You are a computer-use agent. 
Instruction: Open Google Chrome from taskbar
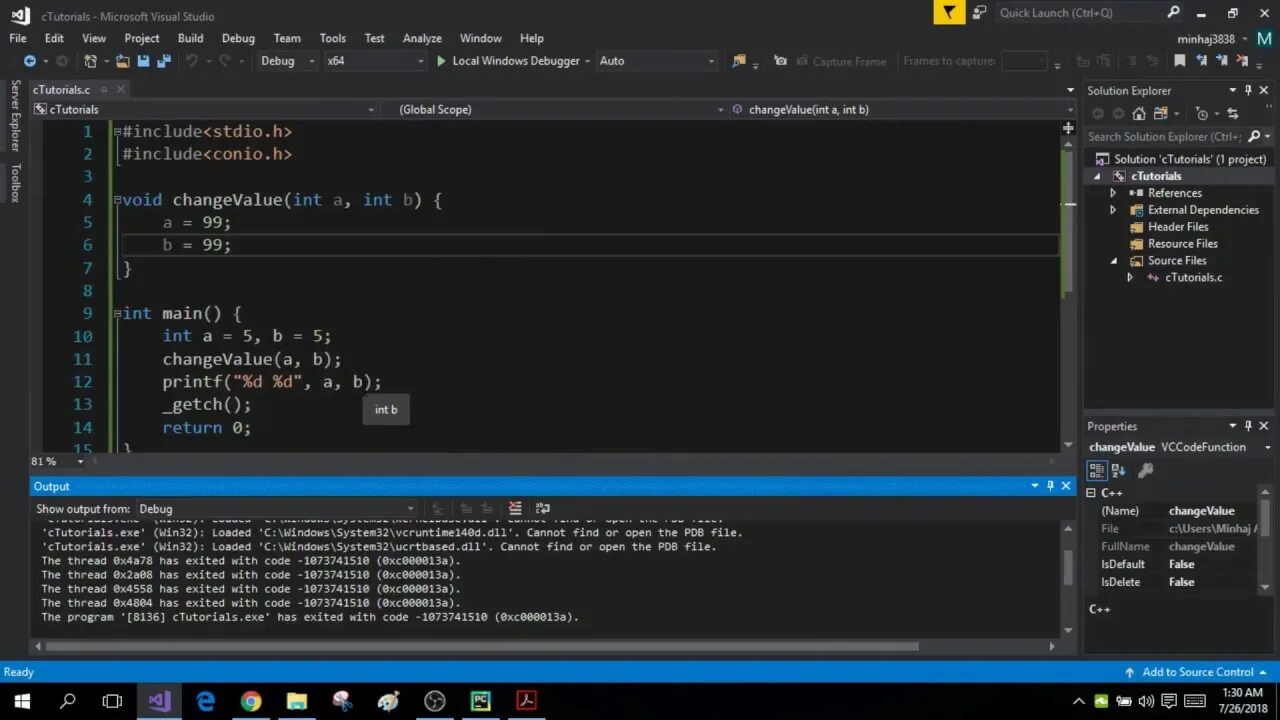pos(251,701)
